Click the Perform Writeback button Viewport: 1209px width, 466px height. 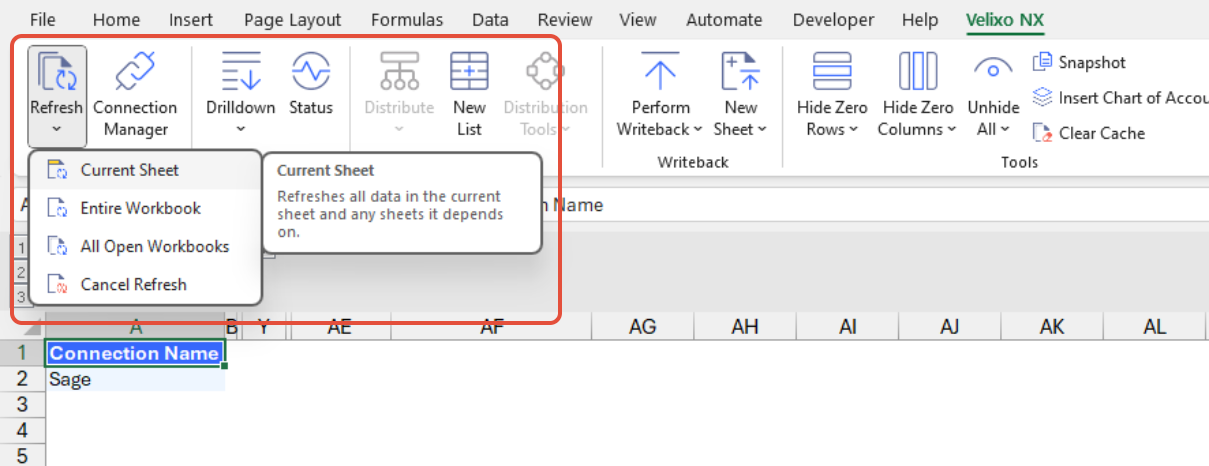(659, 95)
